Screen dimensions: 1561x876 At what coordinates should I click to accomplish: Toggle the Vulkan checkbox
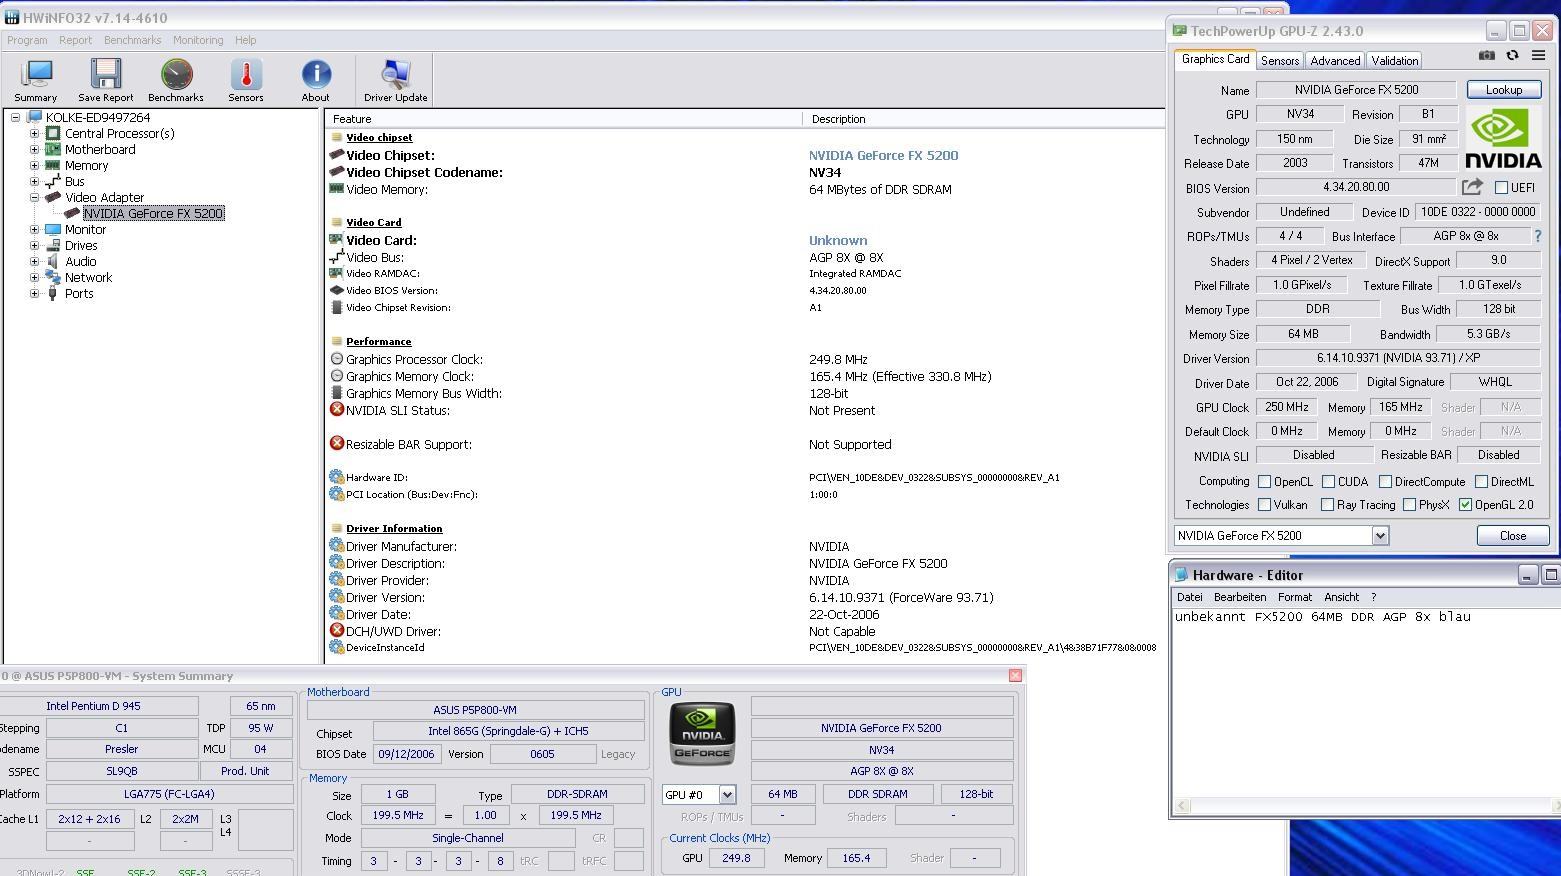tap(1265, 505)
